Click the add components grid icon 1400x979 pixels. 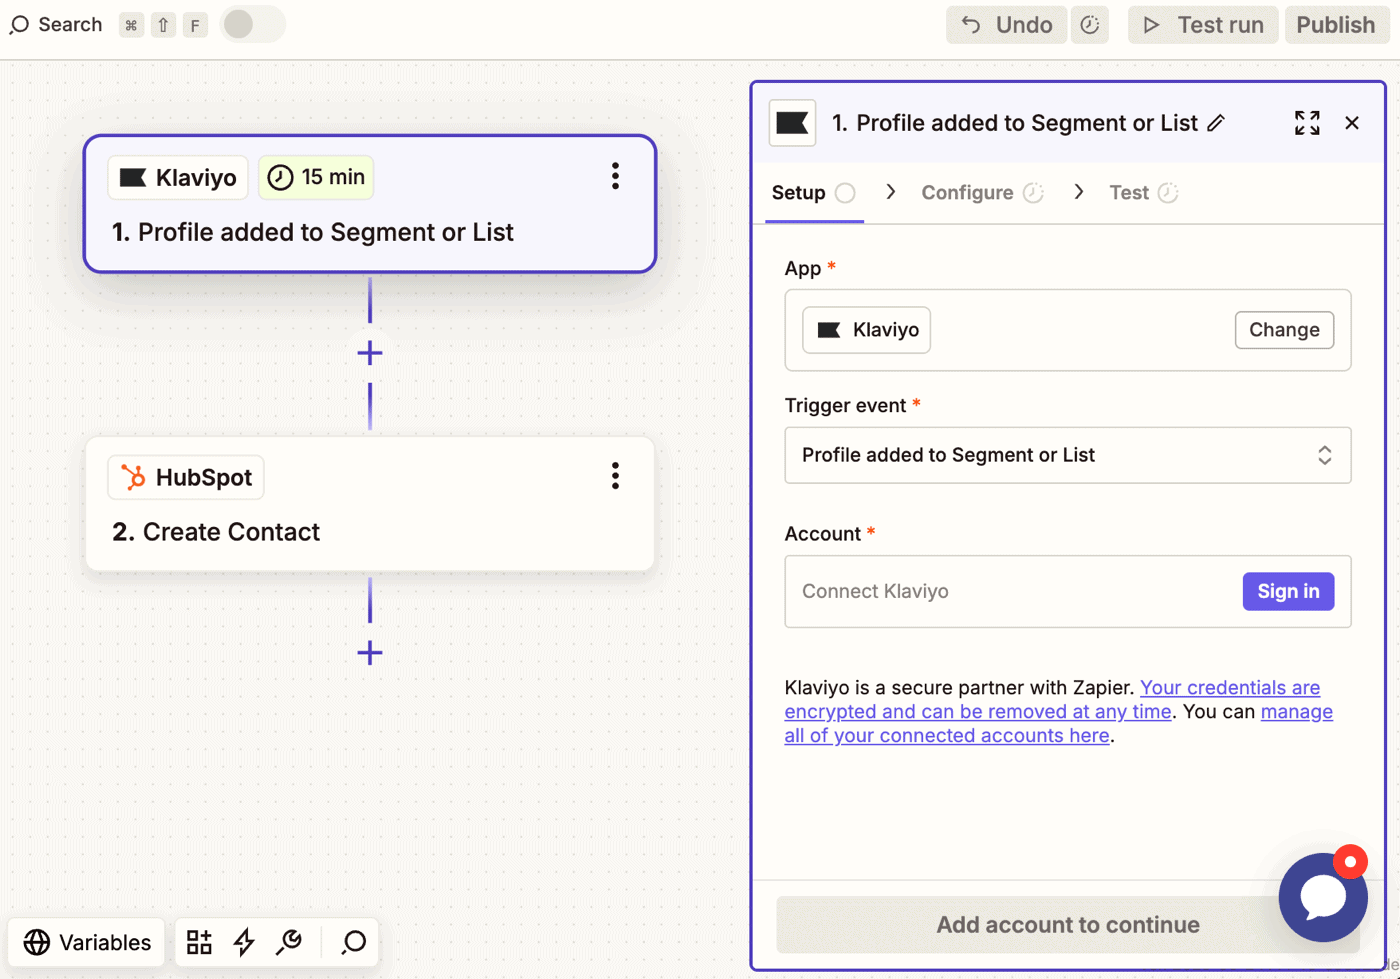(199, 942)
